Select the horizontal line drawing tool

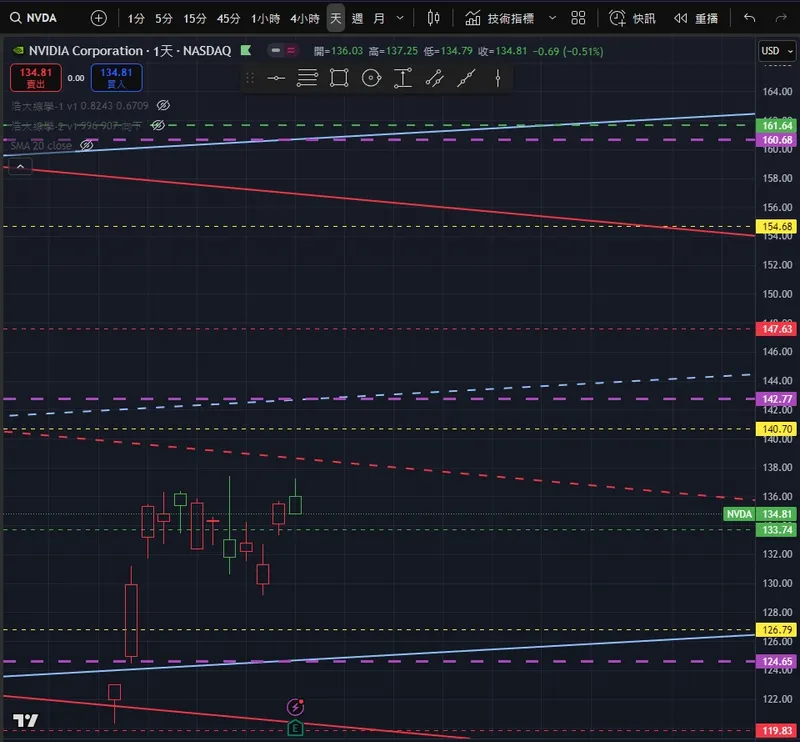coord(276,78)
